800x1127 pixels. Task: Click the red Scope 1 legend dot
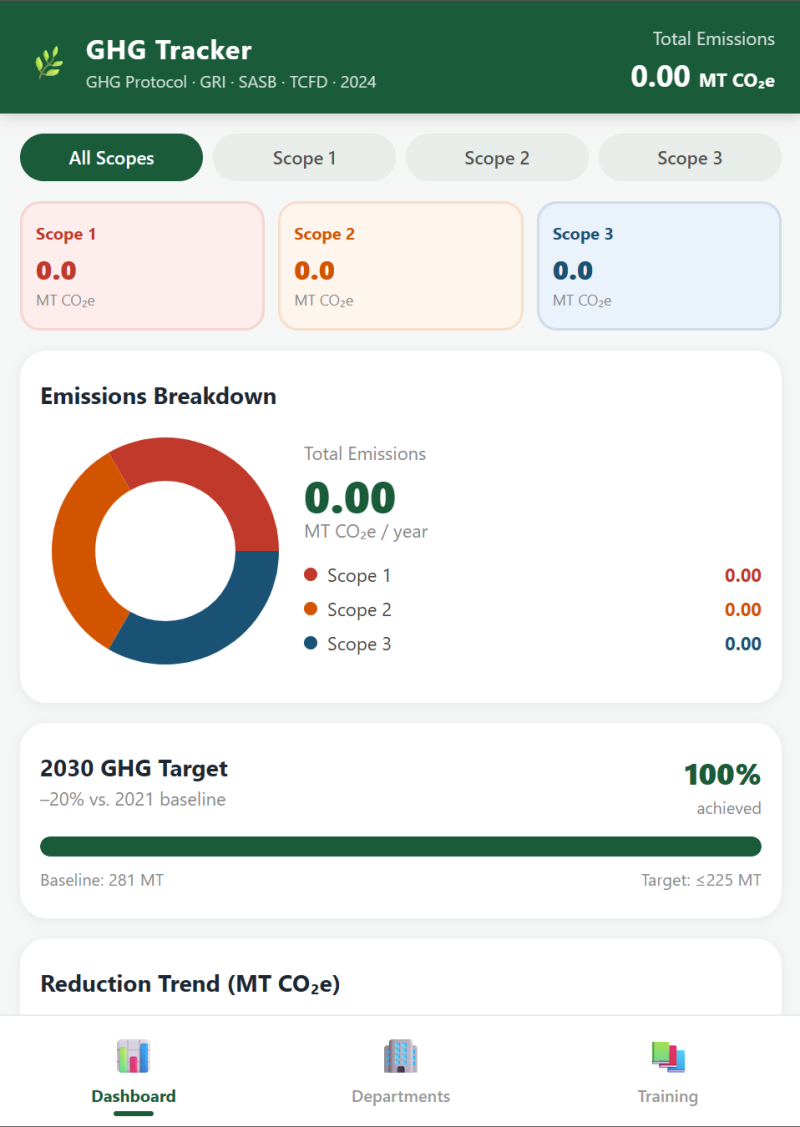tap(310, 575)
